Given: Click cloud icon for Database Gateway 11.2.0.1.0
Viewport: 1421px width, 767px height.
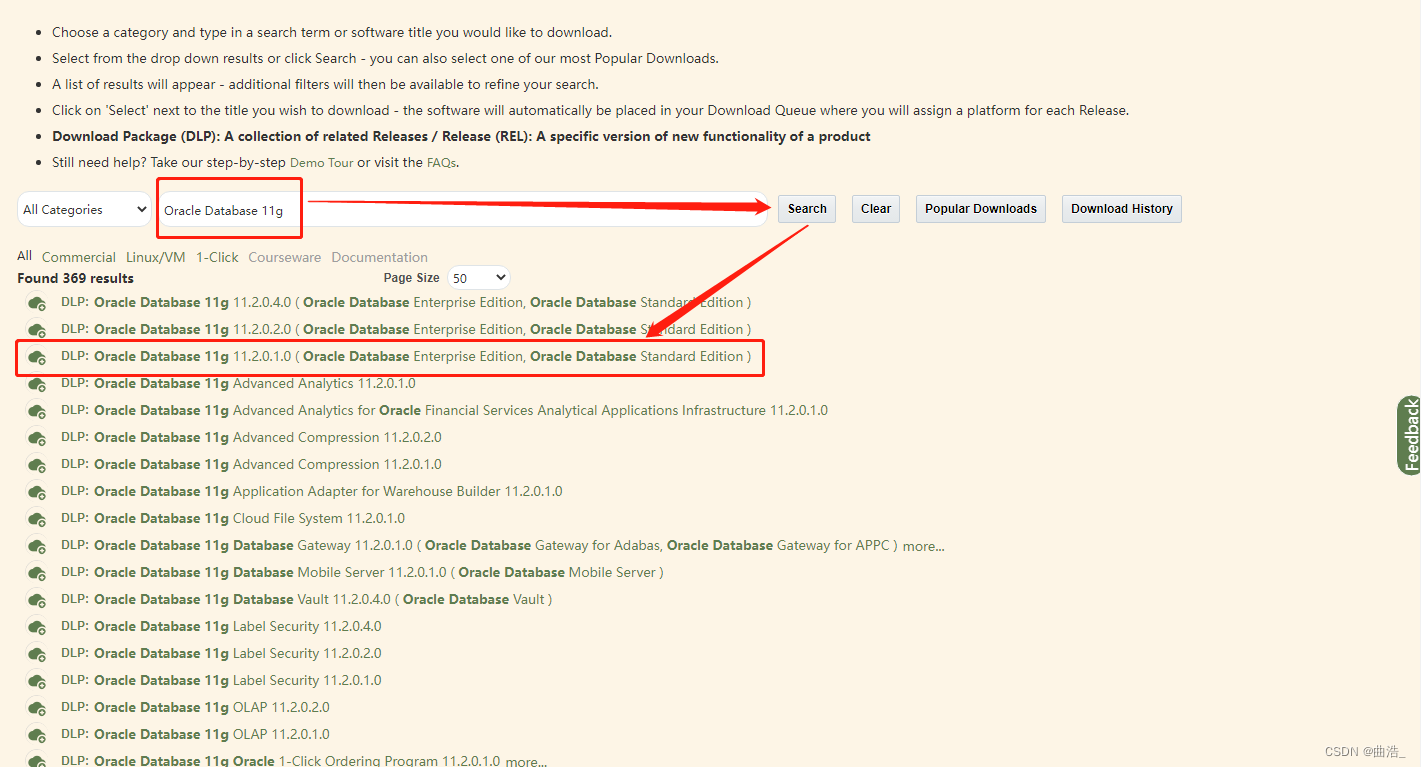Looking at the screenshot, I should 37,546.
